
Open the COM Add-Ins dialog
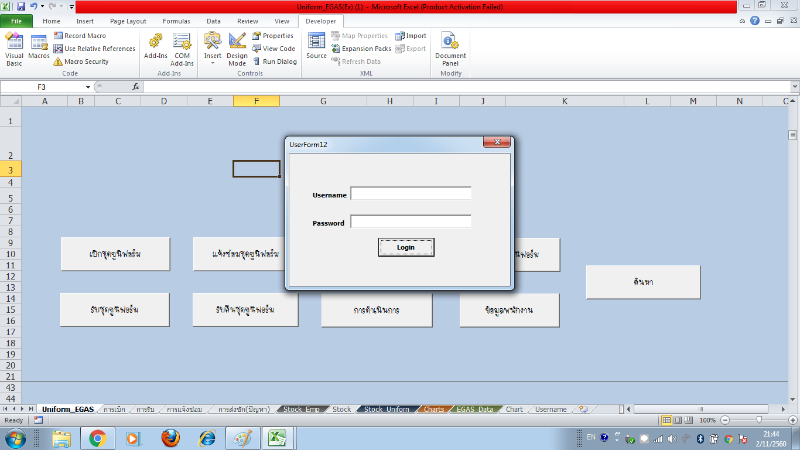(x=182, y=46)
